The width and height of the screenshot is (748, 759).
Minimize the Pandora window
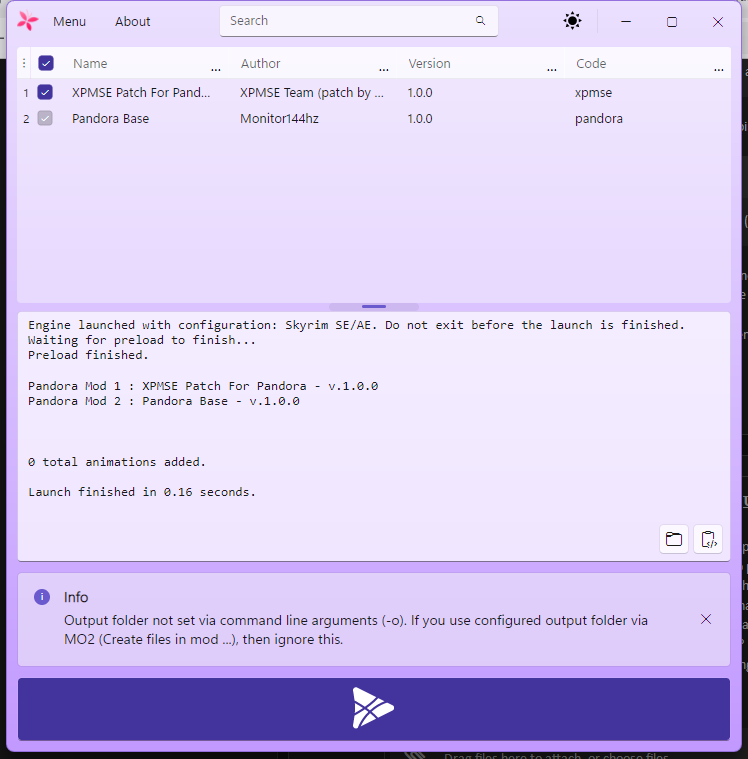click(x=626, y=21)
